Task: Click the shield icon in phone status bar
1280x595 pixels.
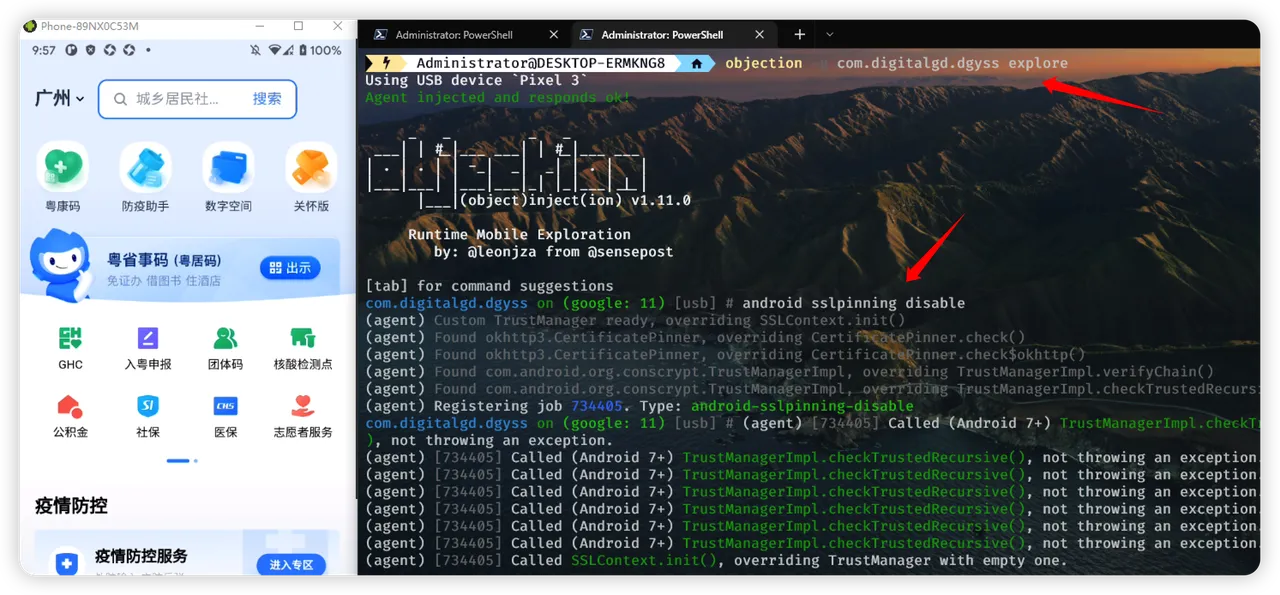Action: pyautogui.click(x=91, y=50)
